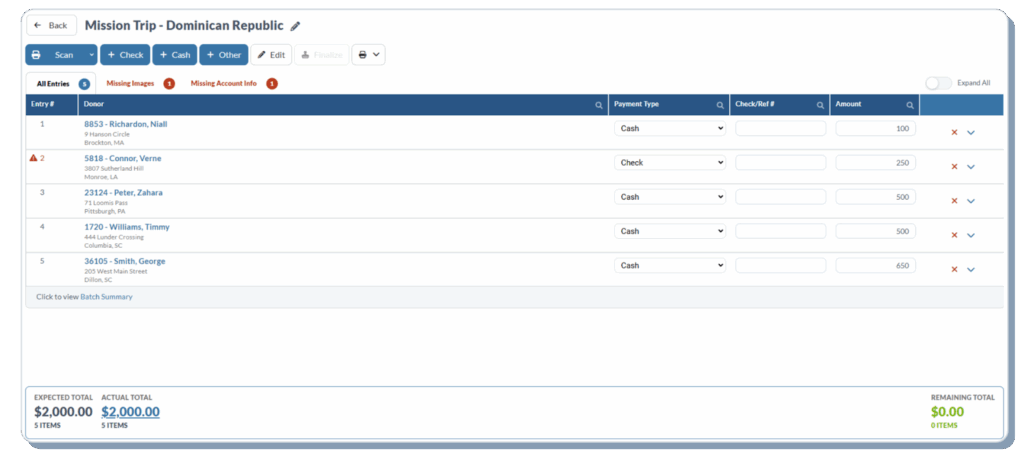Open donor 1720 - Williams, Timmy
Viewport: 1024px width, 460px height.
[x=127, y=227]
